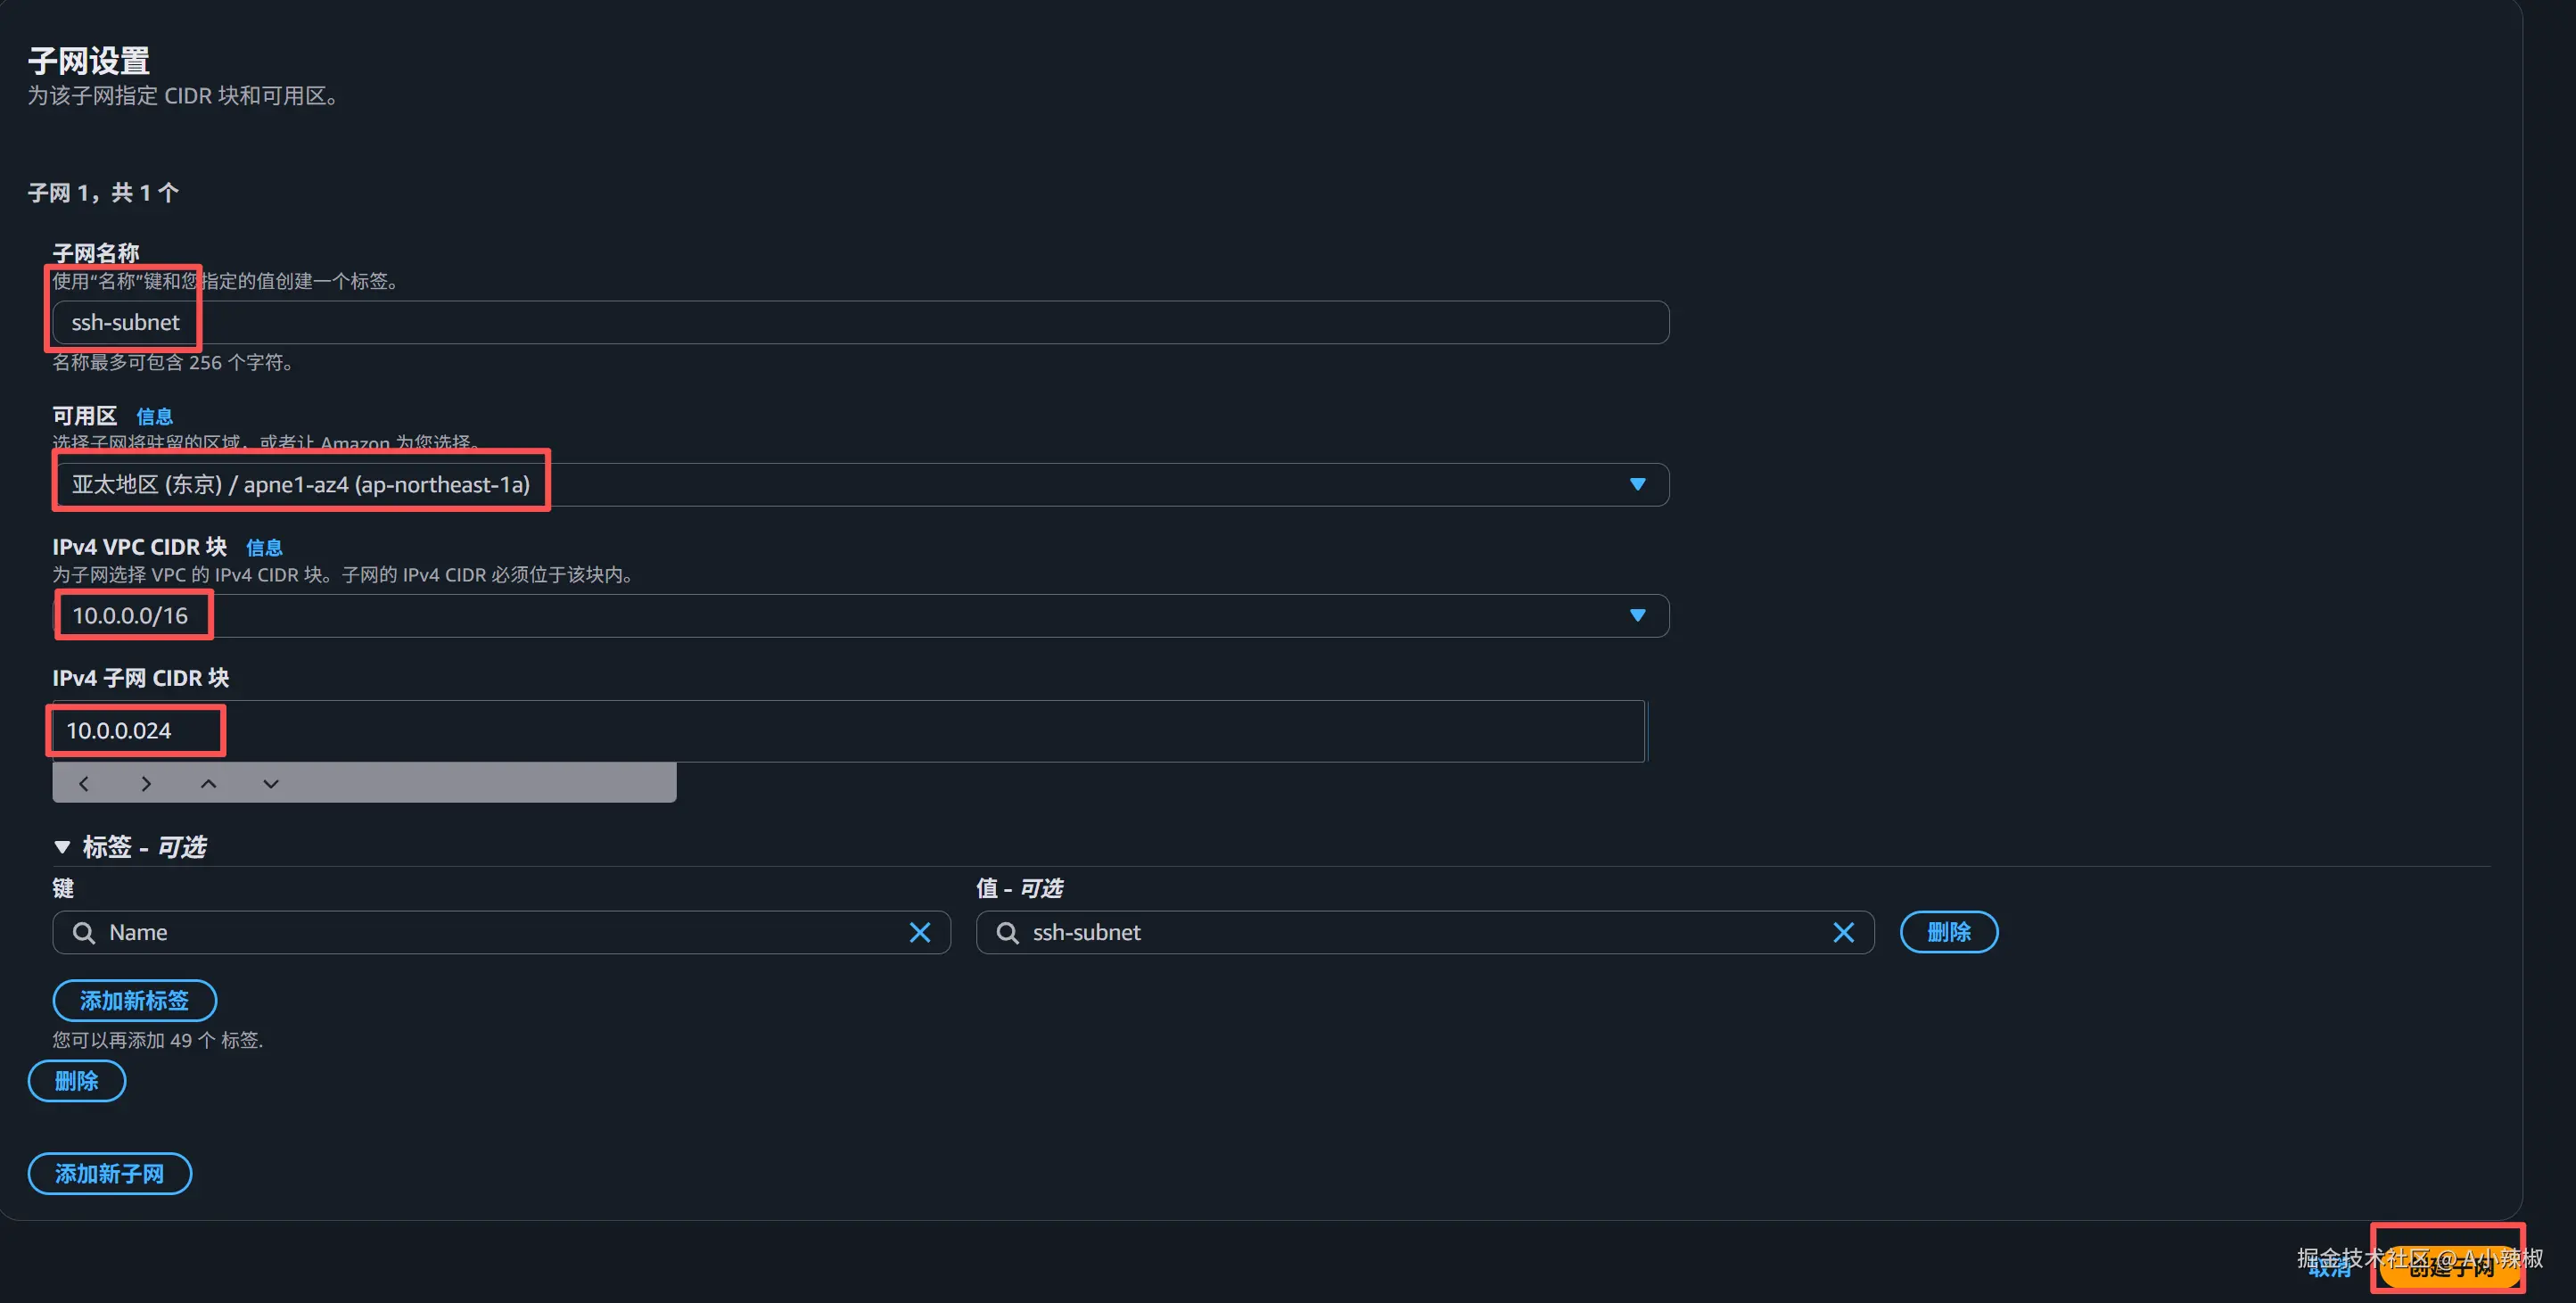Image resolution: width=2576 pixels, height=1303 pixels.
Task: Click the IPv4 subnet CIDR input field
Action: pos(848,731)
